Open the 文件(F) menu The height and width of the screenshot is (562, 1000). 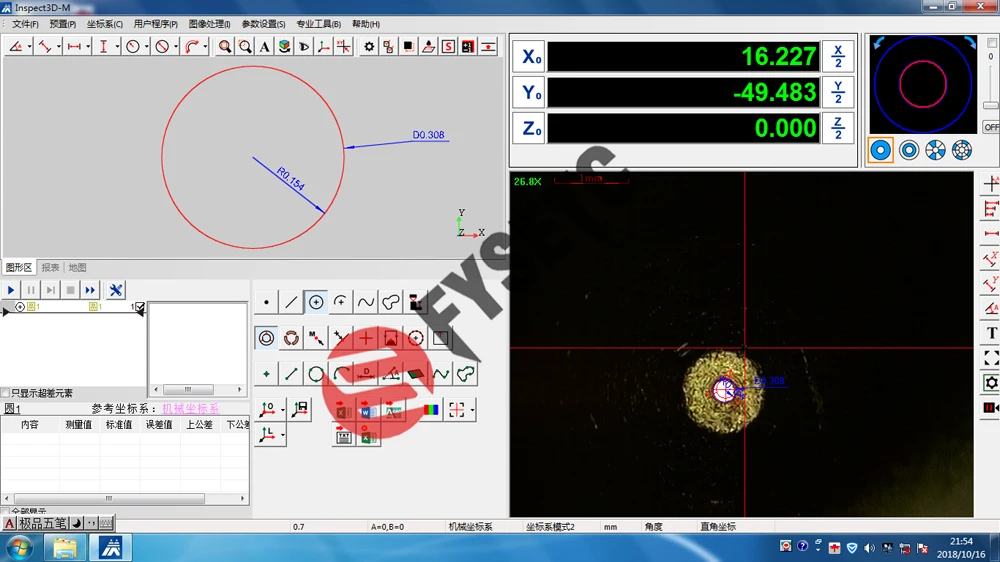pos(26,24)
